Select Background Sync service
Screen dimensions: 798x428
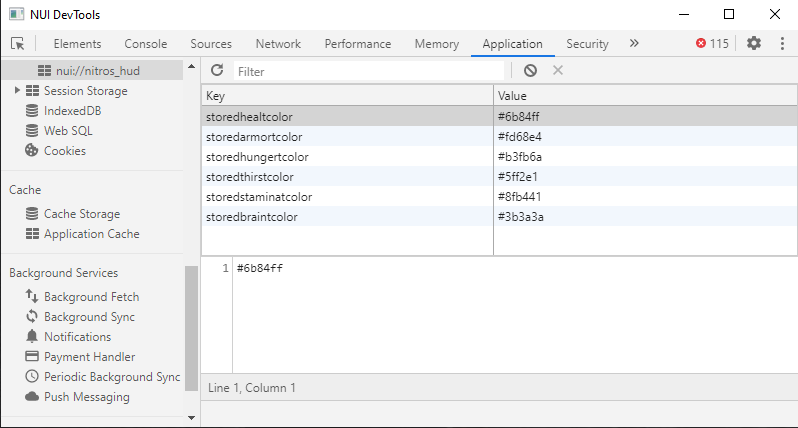click(90, 317)
